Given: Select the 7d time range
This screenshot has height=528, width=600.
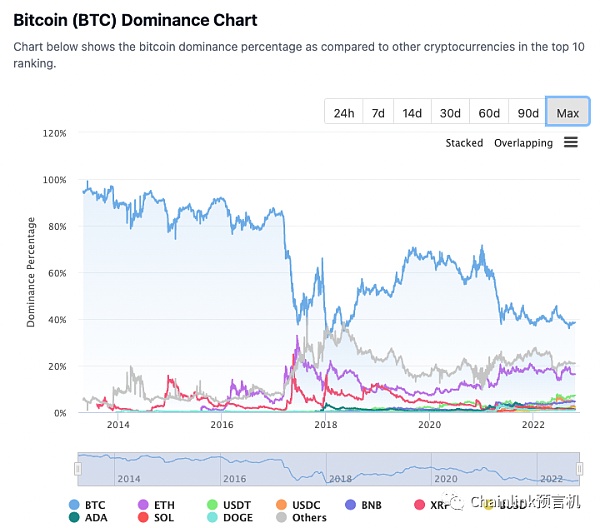Looking at the screenshot, I should point(378,113).
